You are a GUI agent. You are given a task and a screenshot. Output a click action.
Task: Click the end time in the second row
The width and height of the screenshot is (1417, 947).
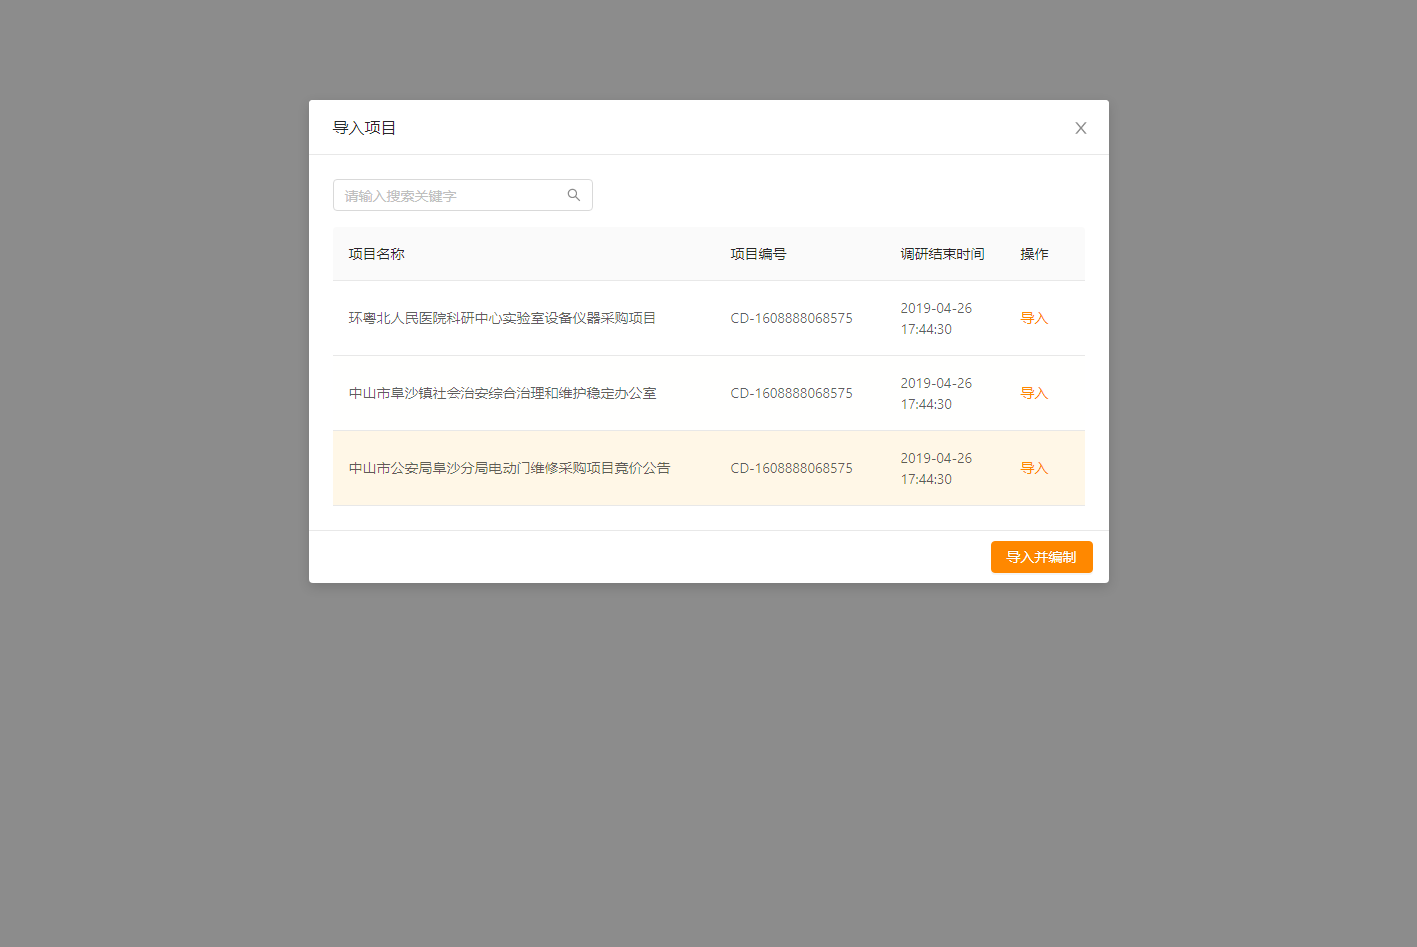(x=935, y=393)
